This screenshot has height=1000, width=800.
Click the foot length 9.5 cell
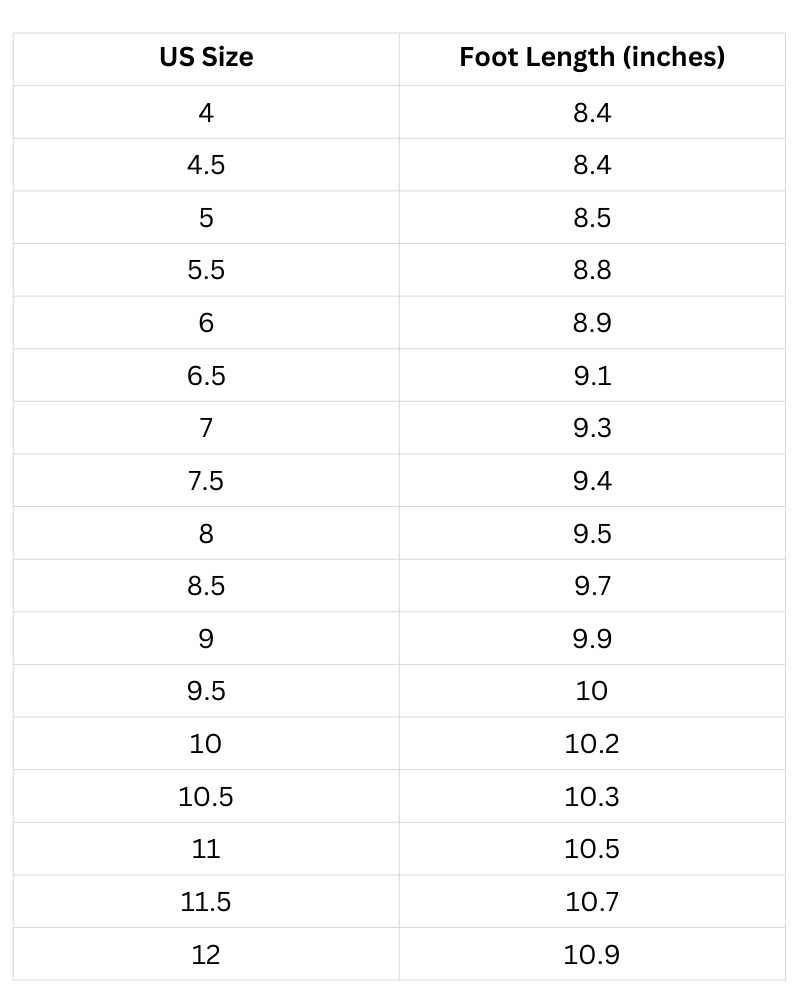(x=592, y=533)
